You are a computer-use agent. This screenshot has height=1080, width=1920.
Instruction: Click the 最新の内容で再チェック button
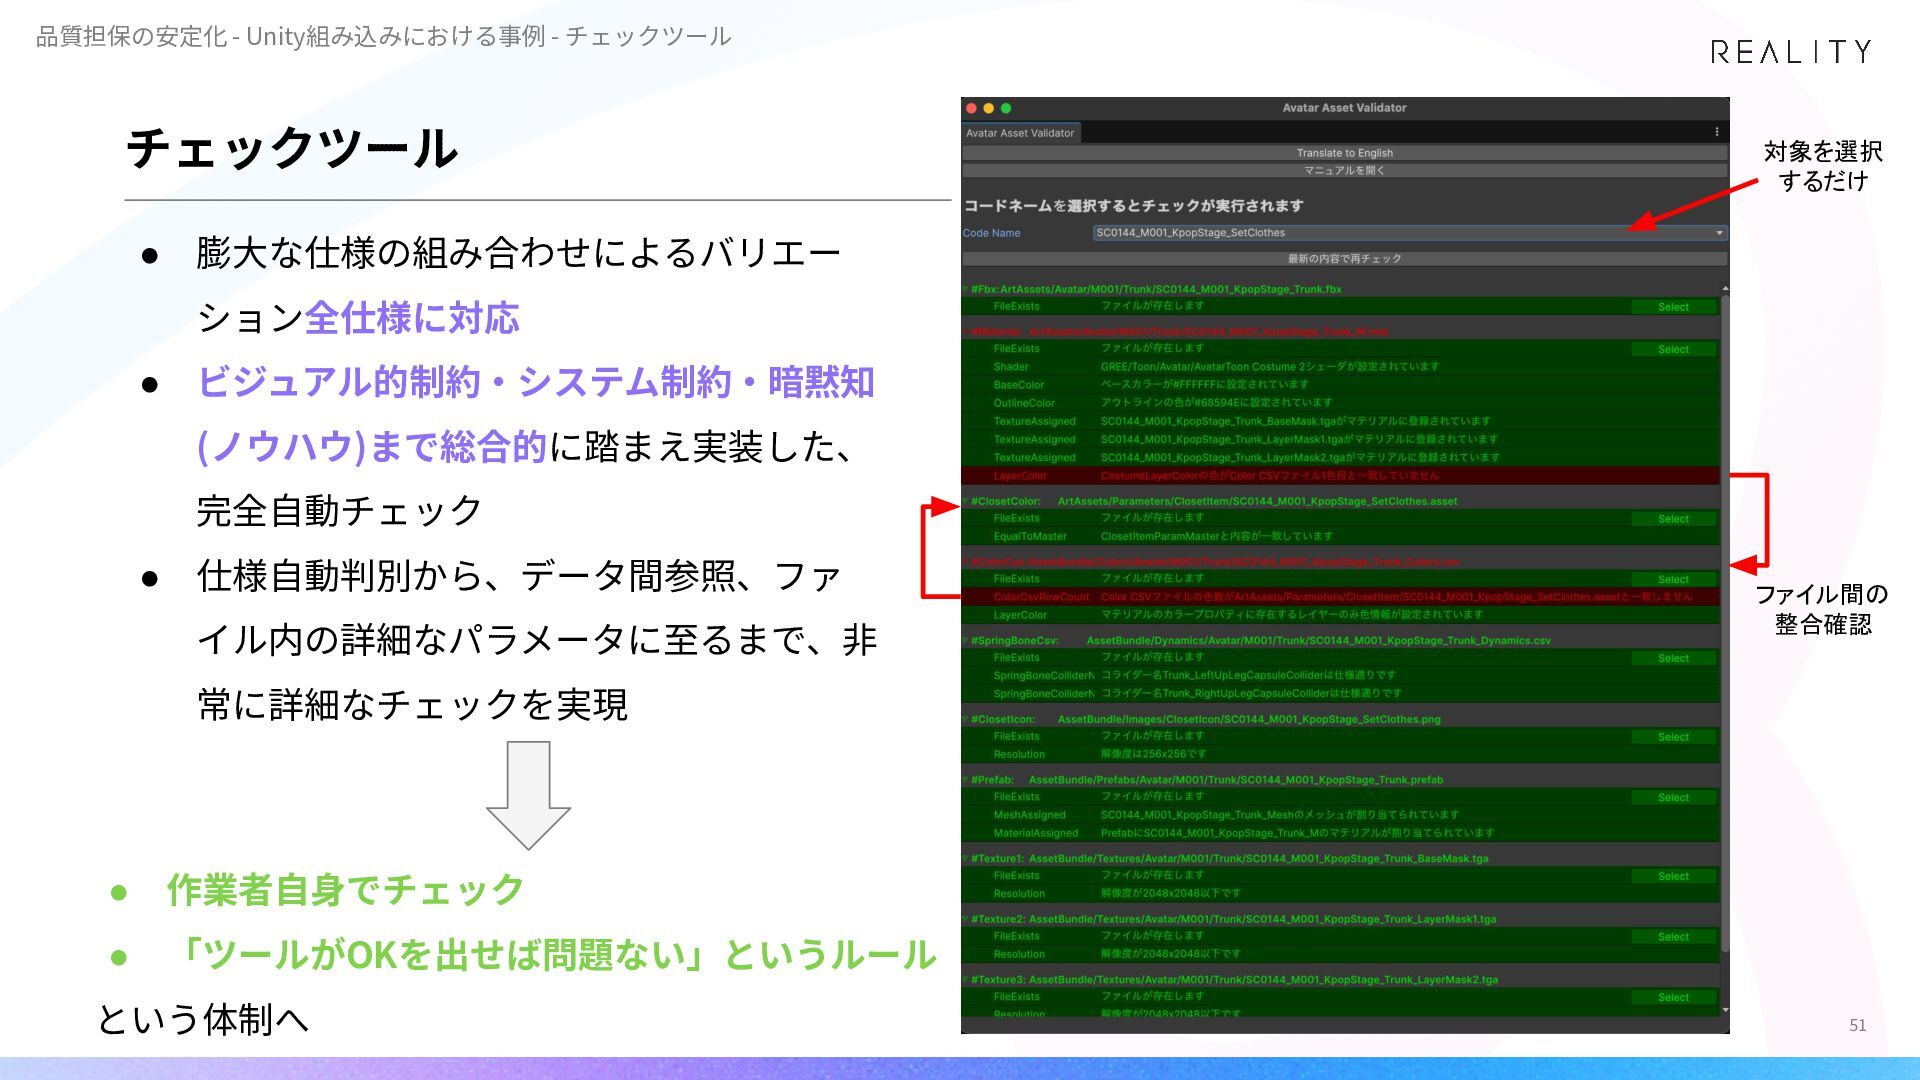pos(1345,259)
